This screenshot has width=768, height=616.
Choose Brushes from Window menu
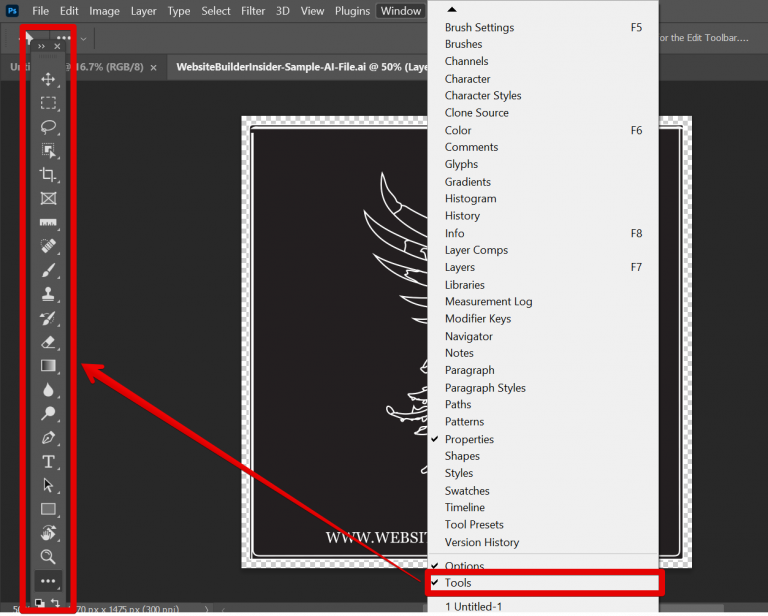(x=543, y=44)
